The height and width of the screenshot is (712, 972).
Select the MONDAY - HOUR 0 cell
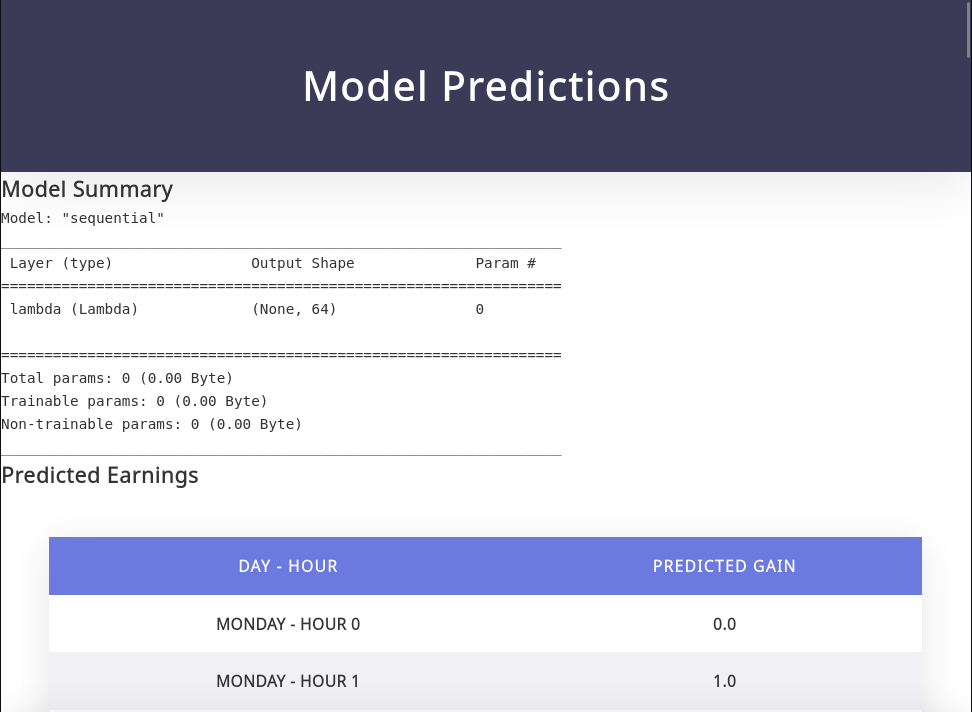click(x=288, y=624)
